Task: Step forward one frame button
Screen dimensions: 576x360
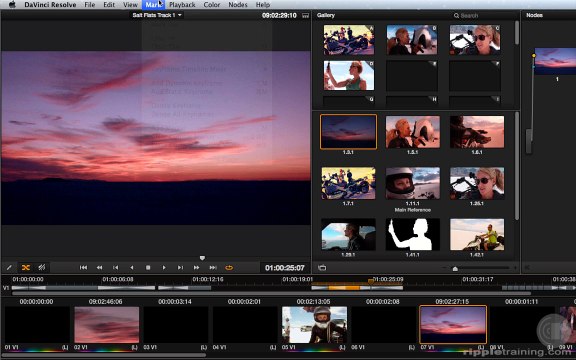Action: [x=180, y=267]
